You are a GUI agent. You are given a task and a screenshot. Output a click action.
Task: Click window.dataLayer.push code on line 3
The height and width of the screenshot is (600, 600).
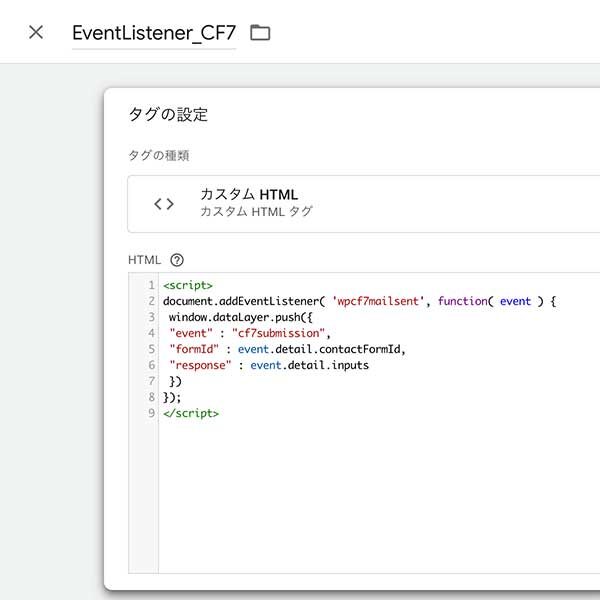click(240, 317)
